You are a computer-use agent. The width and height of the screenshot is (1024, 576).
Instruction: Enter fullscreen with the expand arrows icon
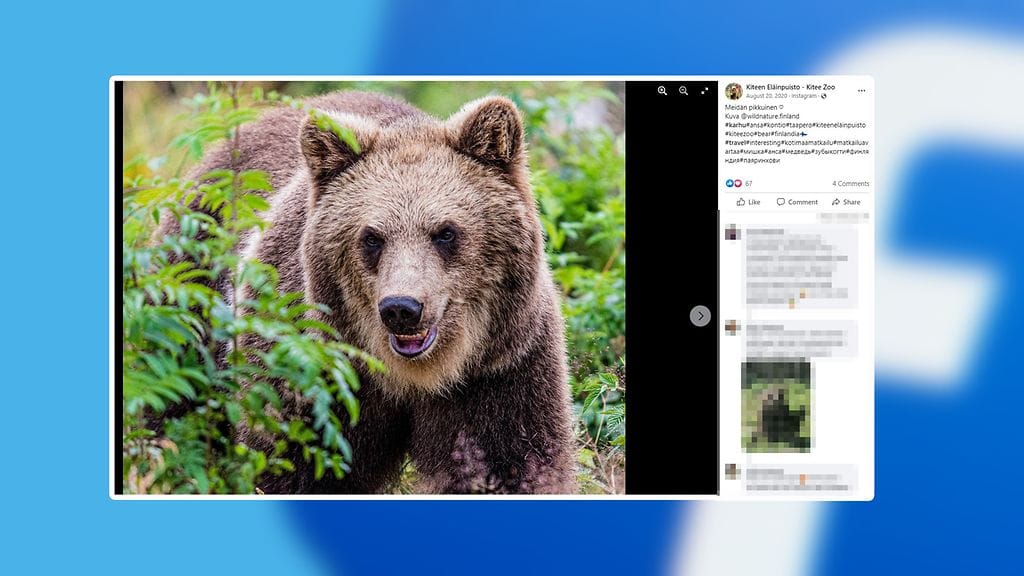pyautogui.click(x=704, y=90)
